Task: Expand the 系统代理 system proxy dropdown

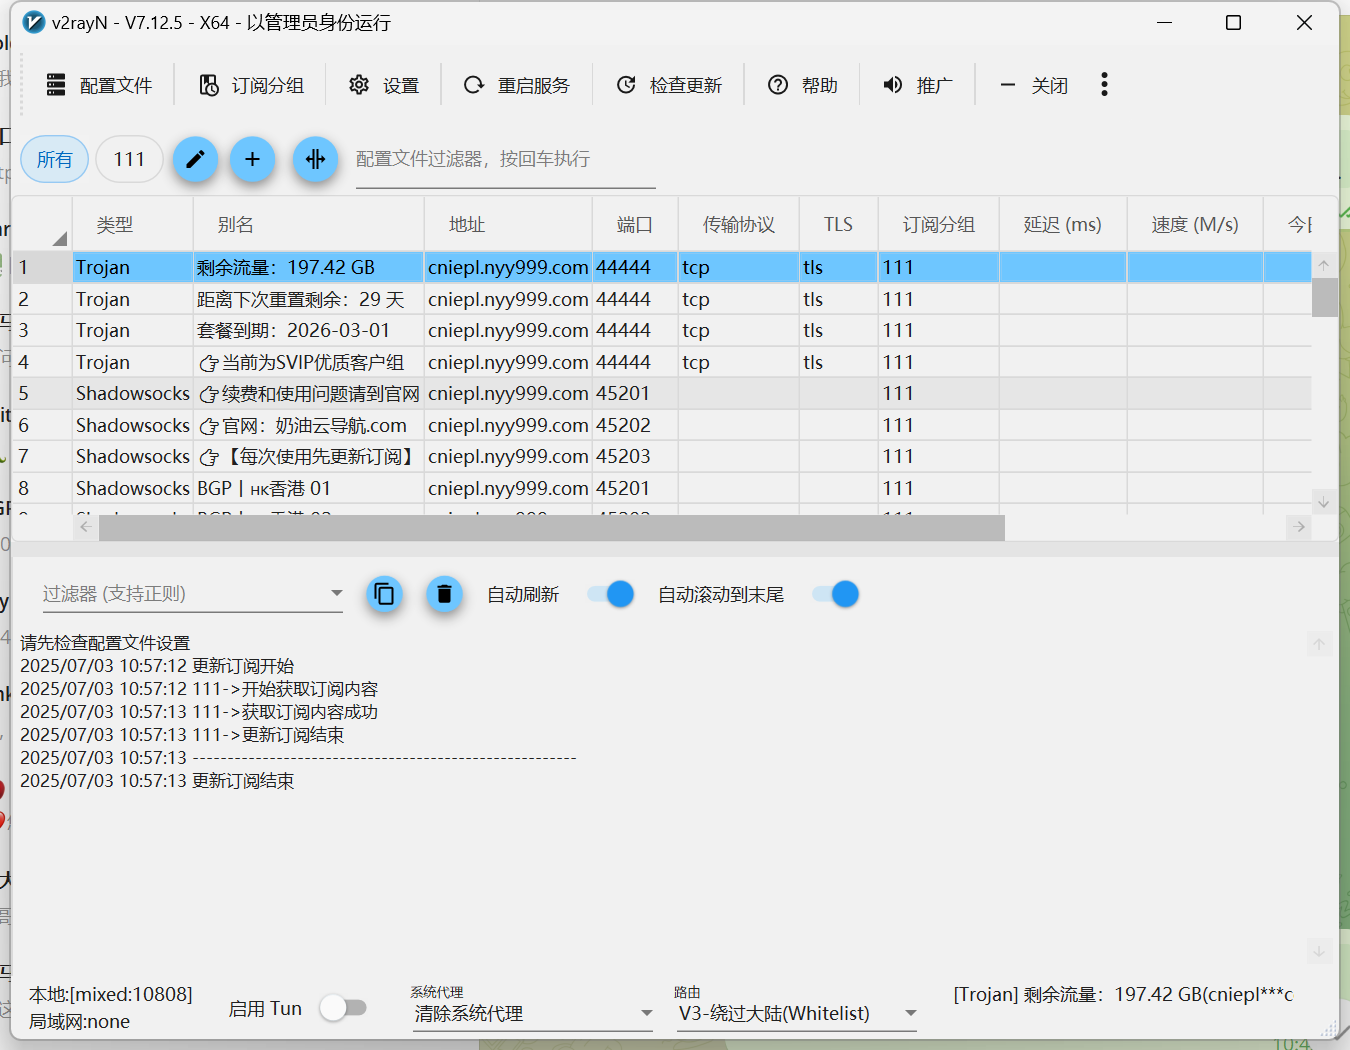Action: click(646, 1013)
